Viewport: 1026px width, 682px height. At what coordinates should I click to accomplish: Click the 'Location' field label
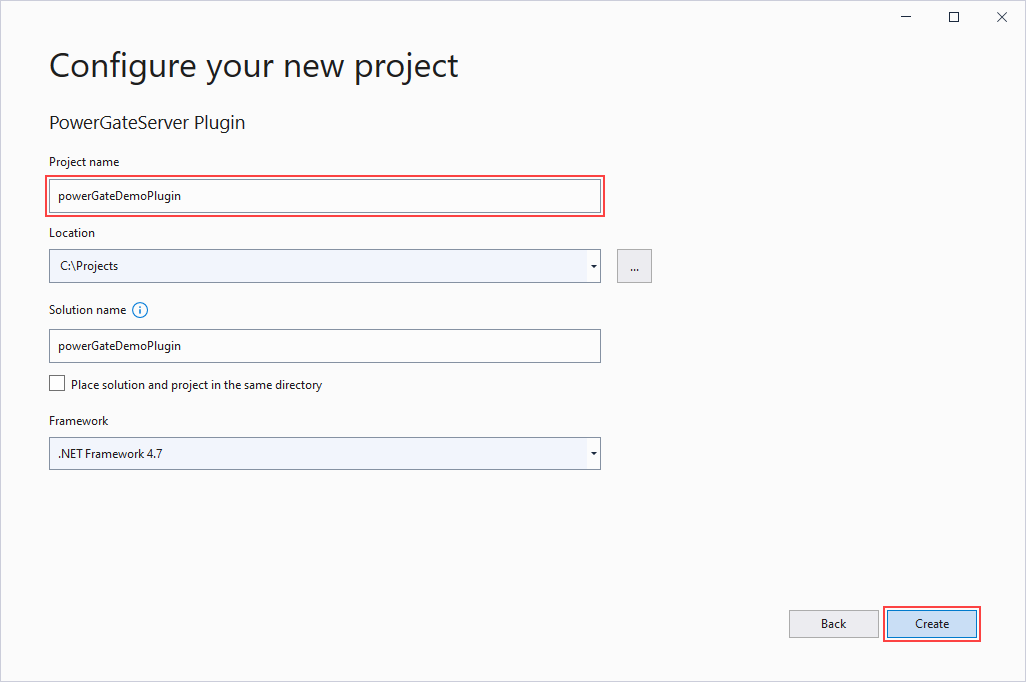[x=72, y=233]
